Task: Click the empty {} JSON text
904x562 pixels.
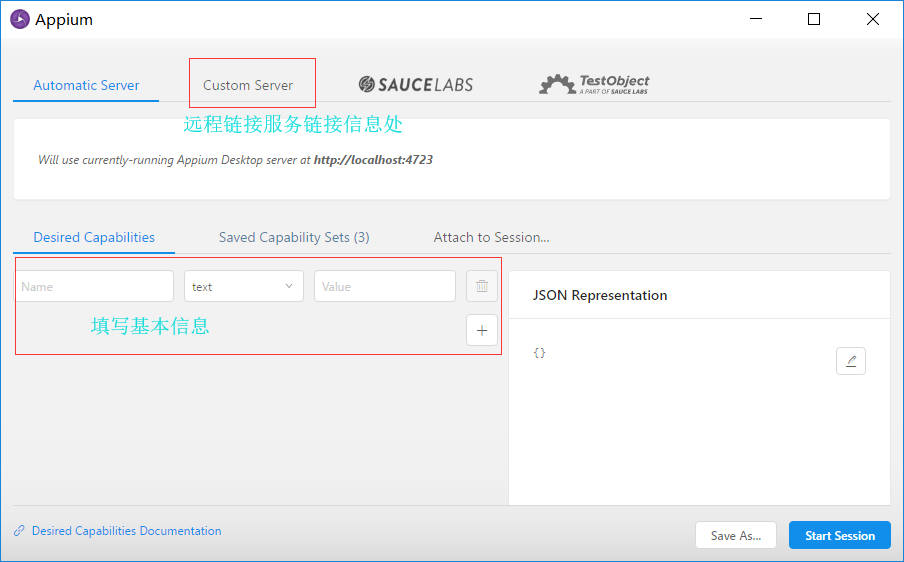Action: coord(540,353)
